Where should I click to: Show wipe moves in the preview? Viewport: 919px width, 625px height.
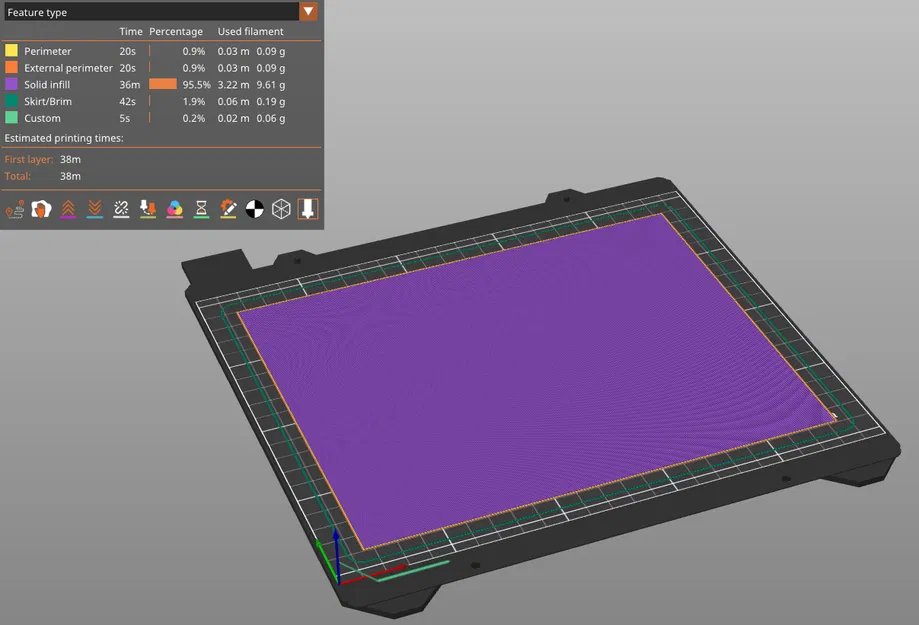[x=41, y=208]
